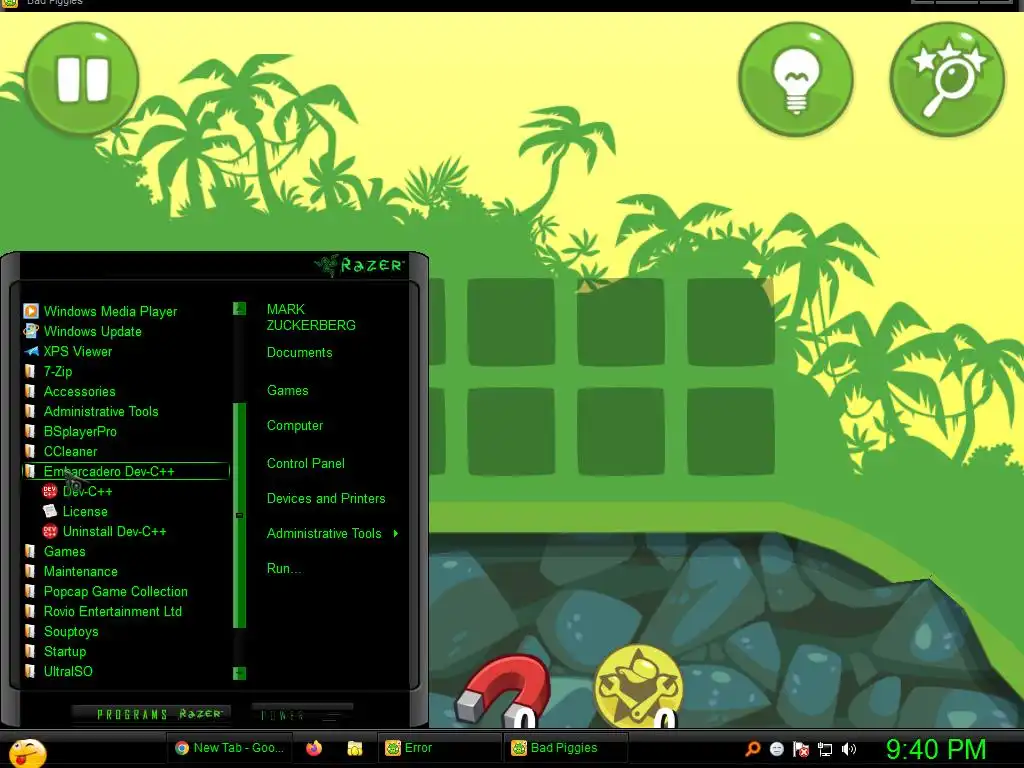Screen dimensions: 1024x768
Task: Click the magnifier with stars button
Action: click(x=947, y=80)
